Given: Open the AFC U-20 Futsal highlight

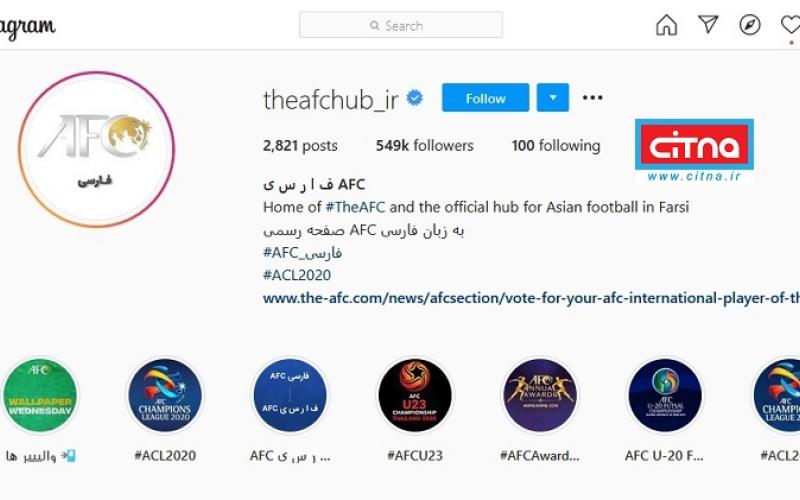Looking at the screenshot, I should pyautogui.click(x=665, y=395).
